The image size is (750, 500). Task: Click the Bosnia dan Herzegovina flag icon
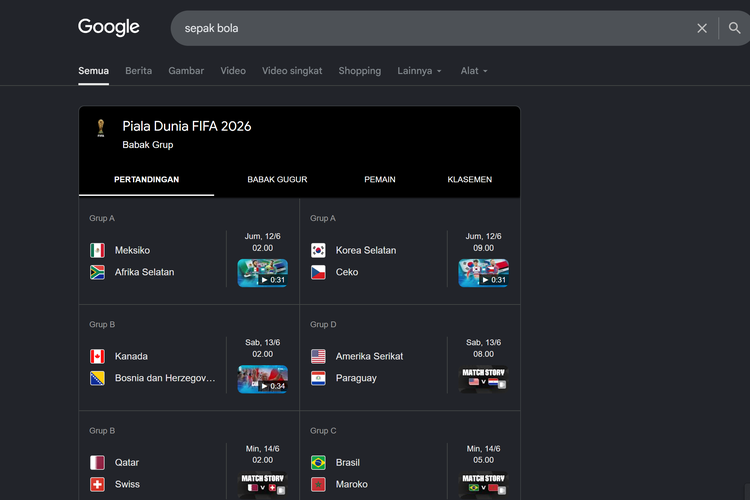pos(98,378)
